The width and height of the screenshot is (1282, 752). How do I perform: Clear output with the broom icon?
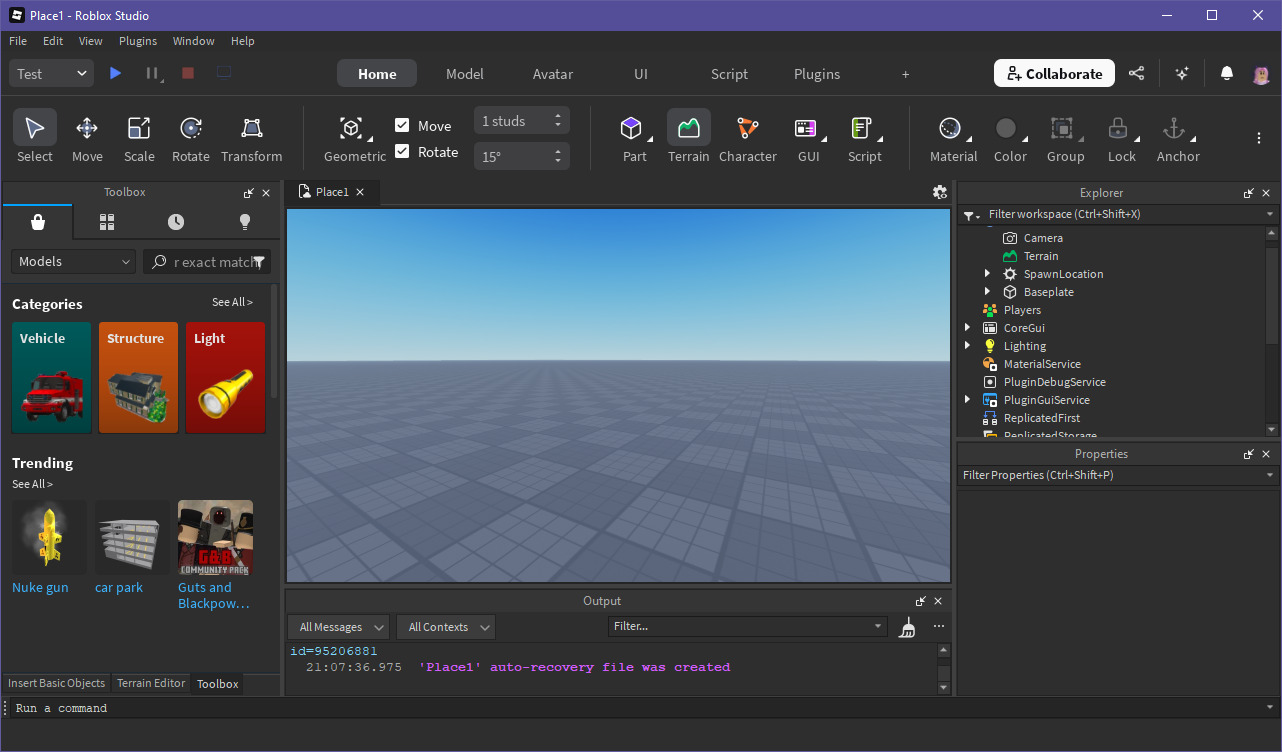(x=907, y=627)
